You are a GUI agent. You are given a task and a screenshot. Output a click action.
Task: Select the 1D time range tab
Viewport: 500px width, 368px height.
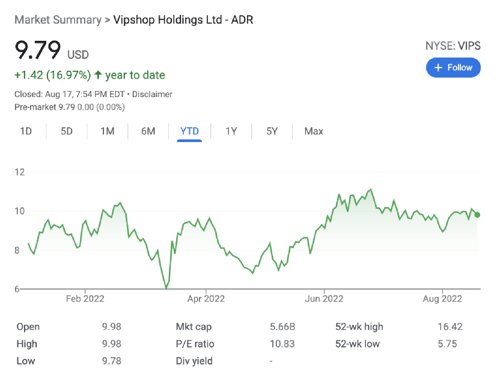[x=26, y=131]
